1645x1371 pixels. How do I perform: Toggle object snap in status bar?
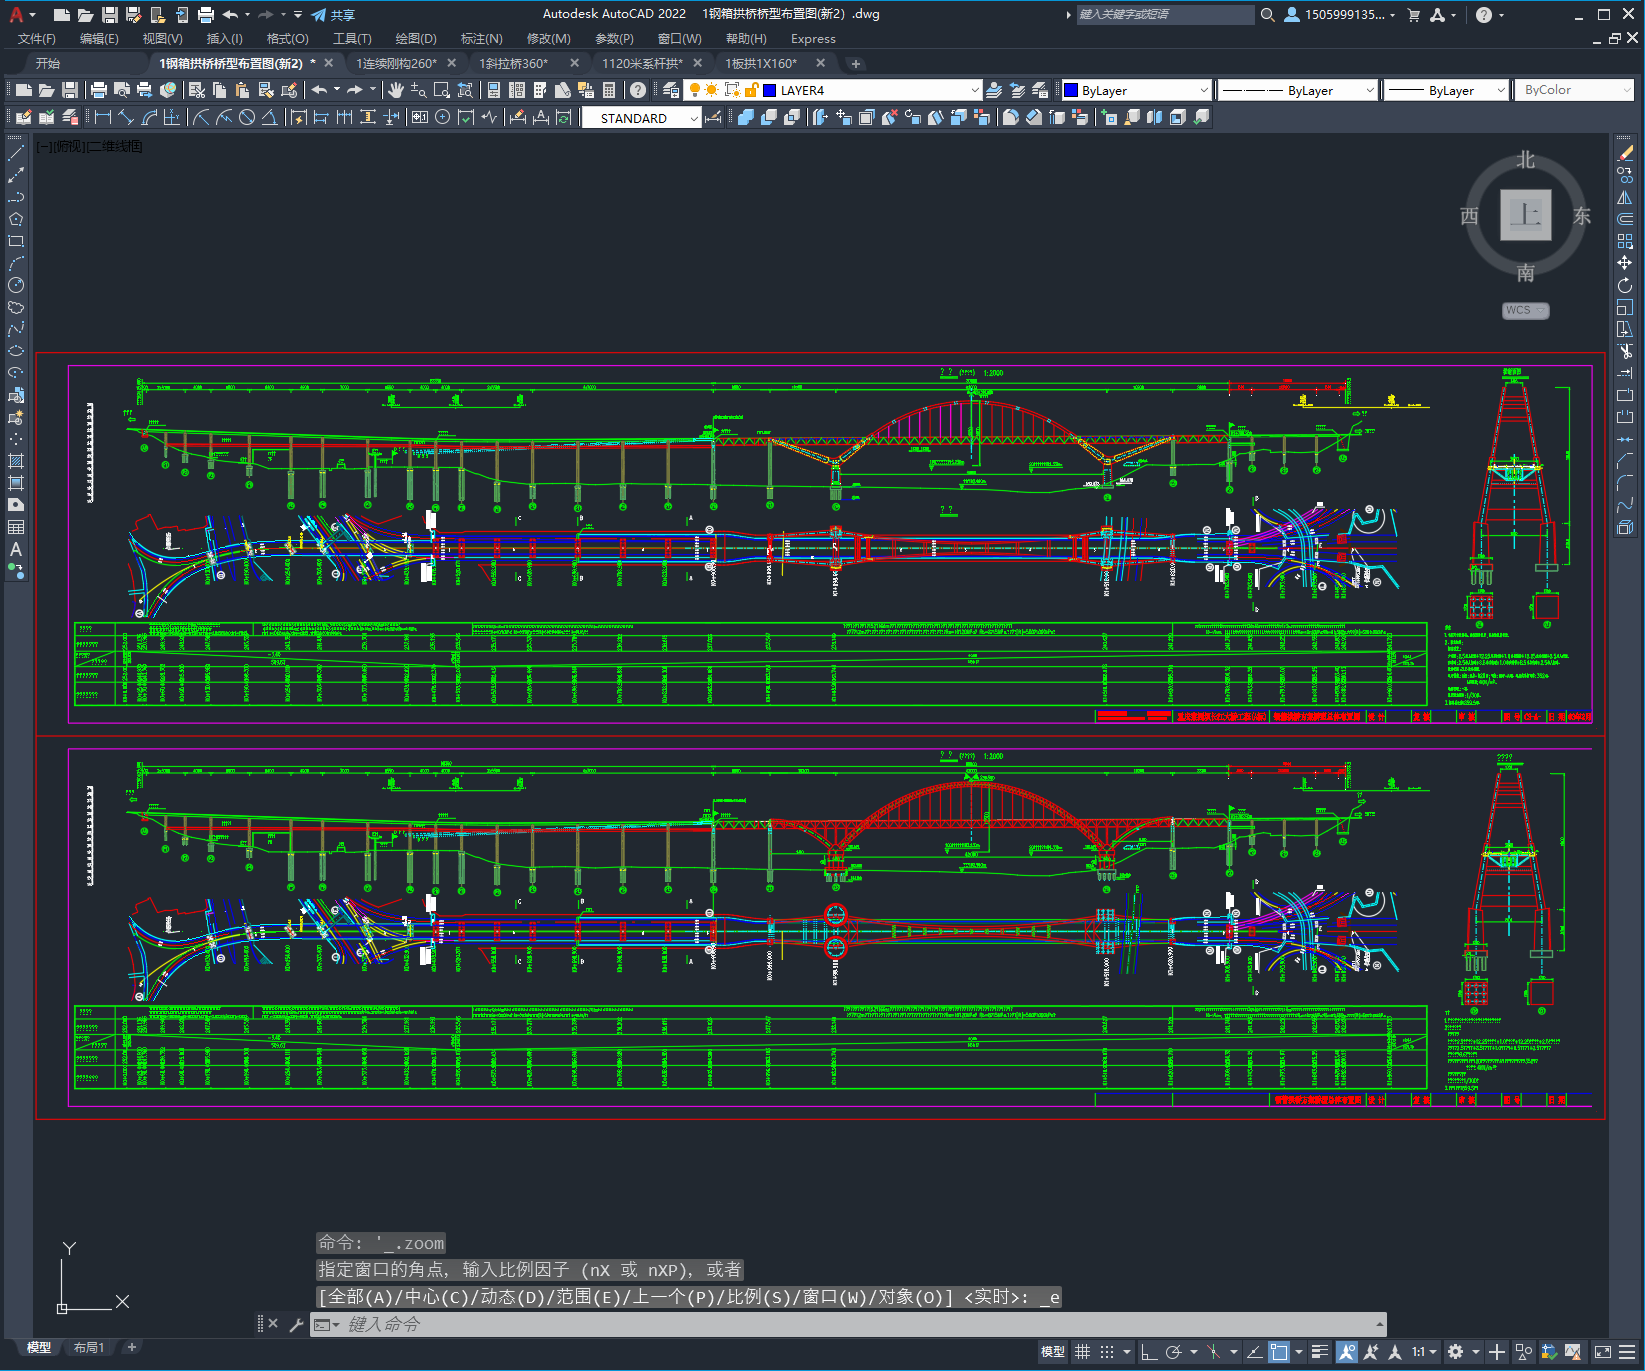point(1279,1352)
